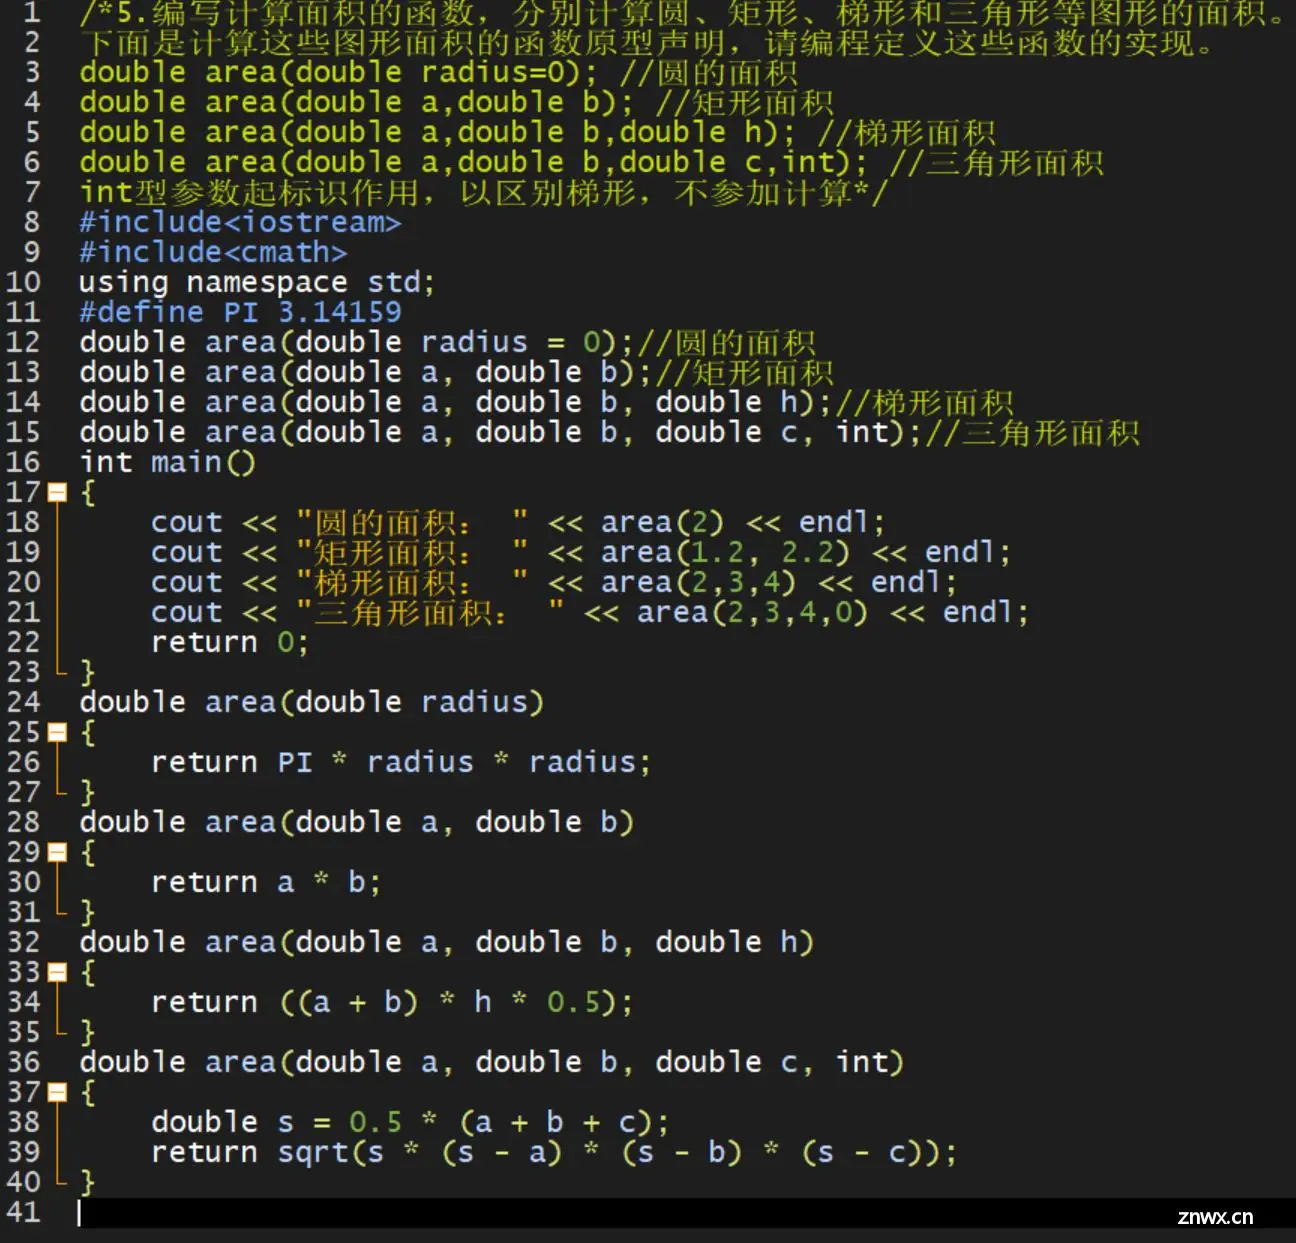Click 'double area(double a, double b)' line 28

(357, 822)
